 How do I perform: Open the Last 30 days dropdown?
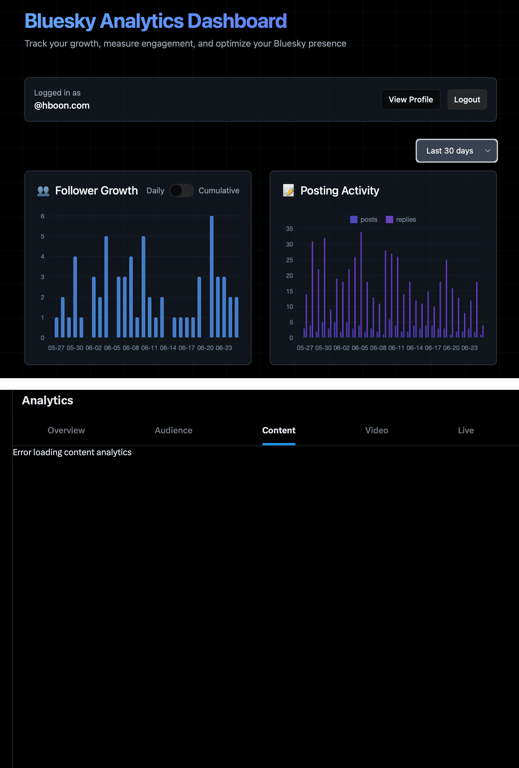point(456,151)
